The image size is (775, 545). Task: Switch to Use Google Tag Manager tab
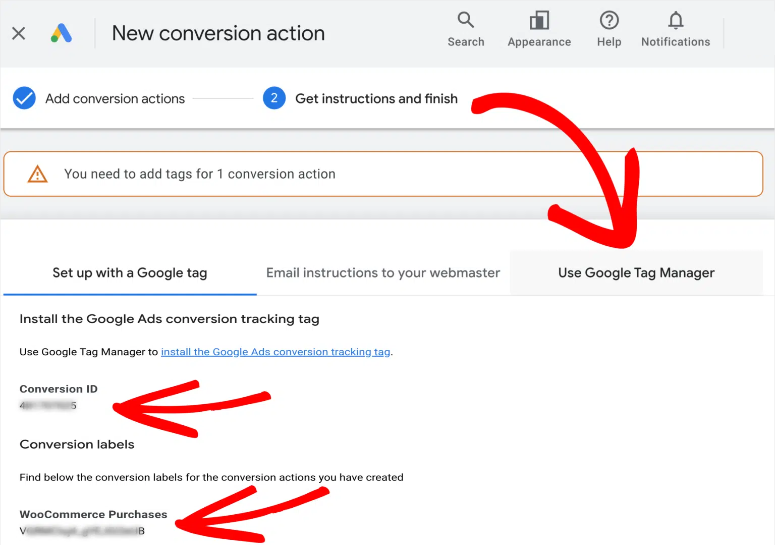(636, 273)
